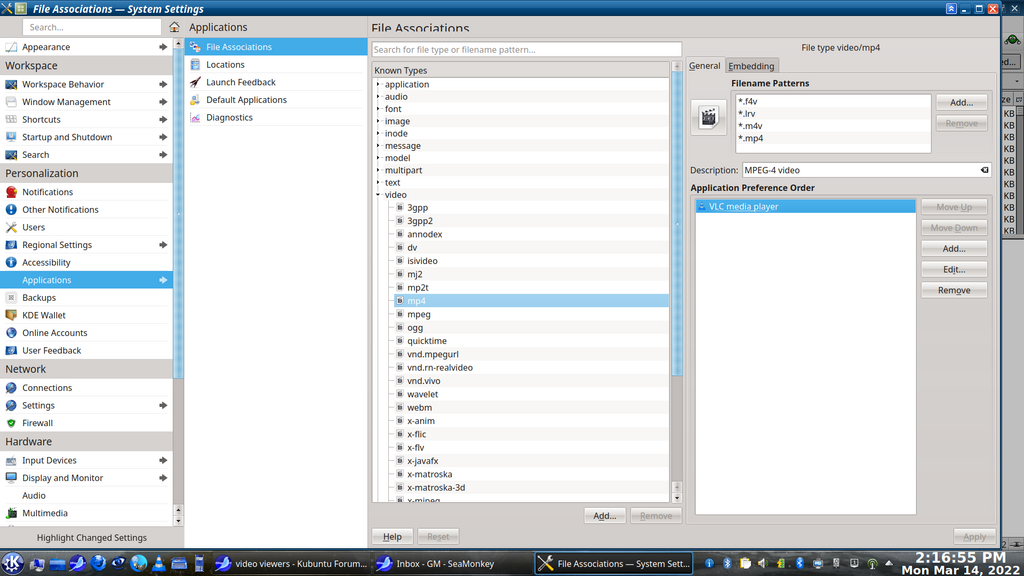Open Window Management settings
Screen dimensions: 1024x576
(86, 102)
